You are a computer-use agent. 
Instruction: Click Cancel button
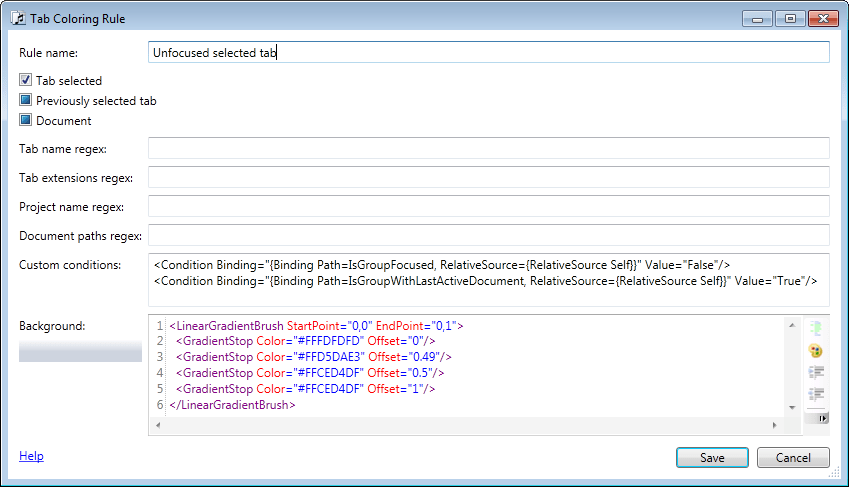pos(793,457)
